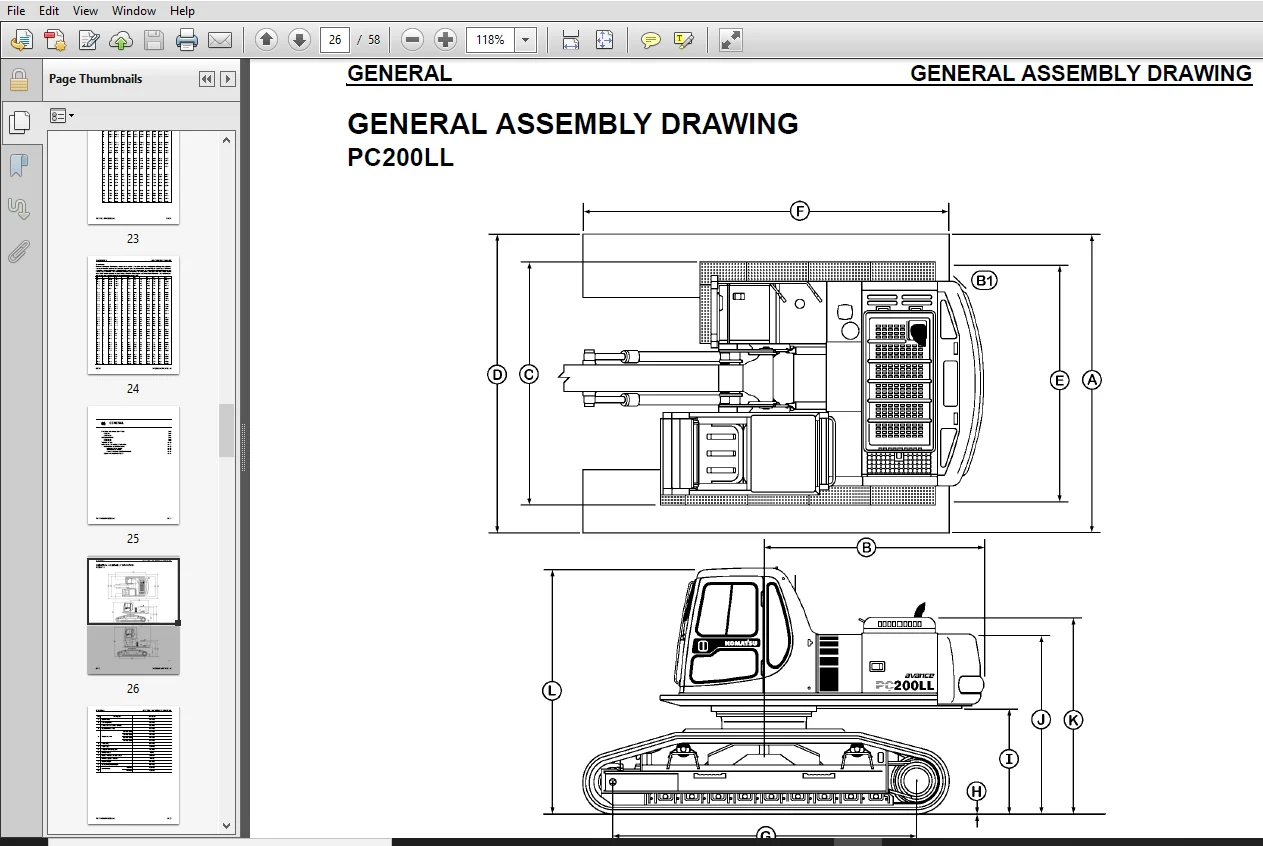Open the Bookmarks panel
The width and height of the screenshot is (1263, 846).
[x=19, y=165]
